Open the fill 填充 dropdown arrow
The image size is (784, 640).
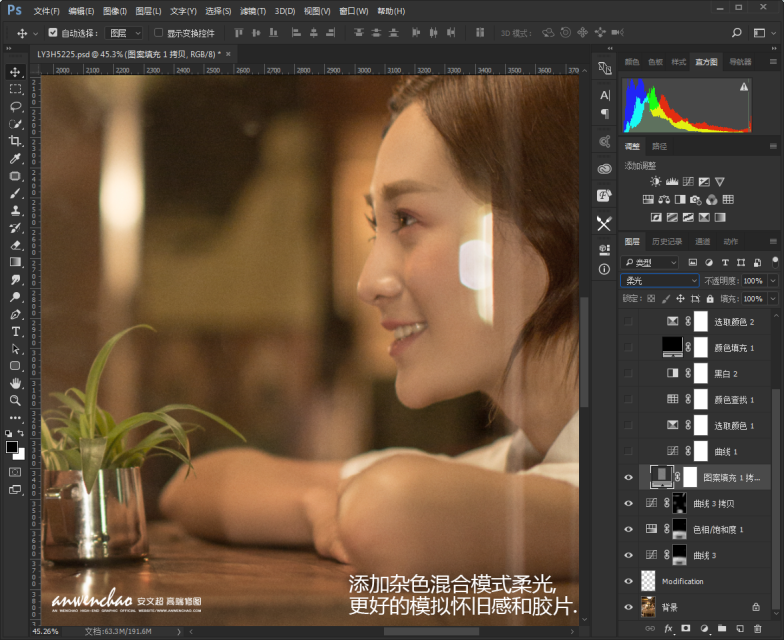(x=773, y=298)
